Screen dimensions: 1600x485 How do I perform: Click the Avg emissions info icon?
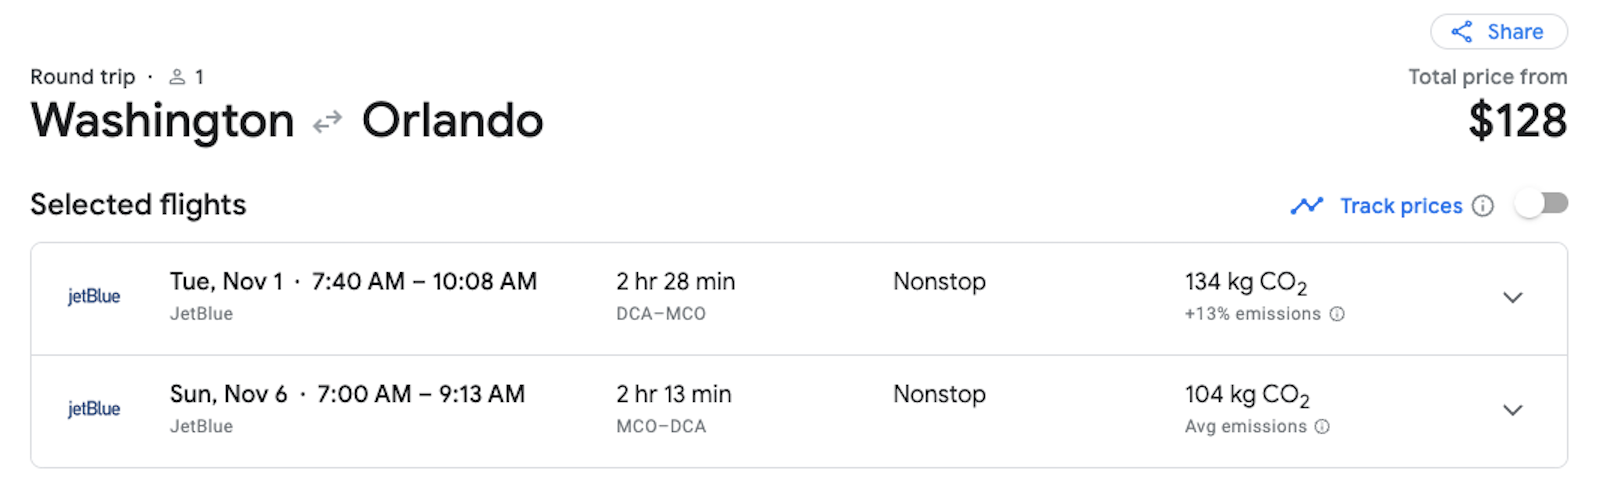click(x=1322, y=427)
